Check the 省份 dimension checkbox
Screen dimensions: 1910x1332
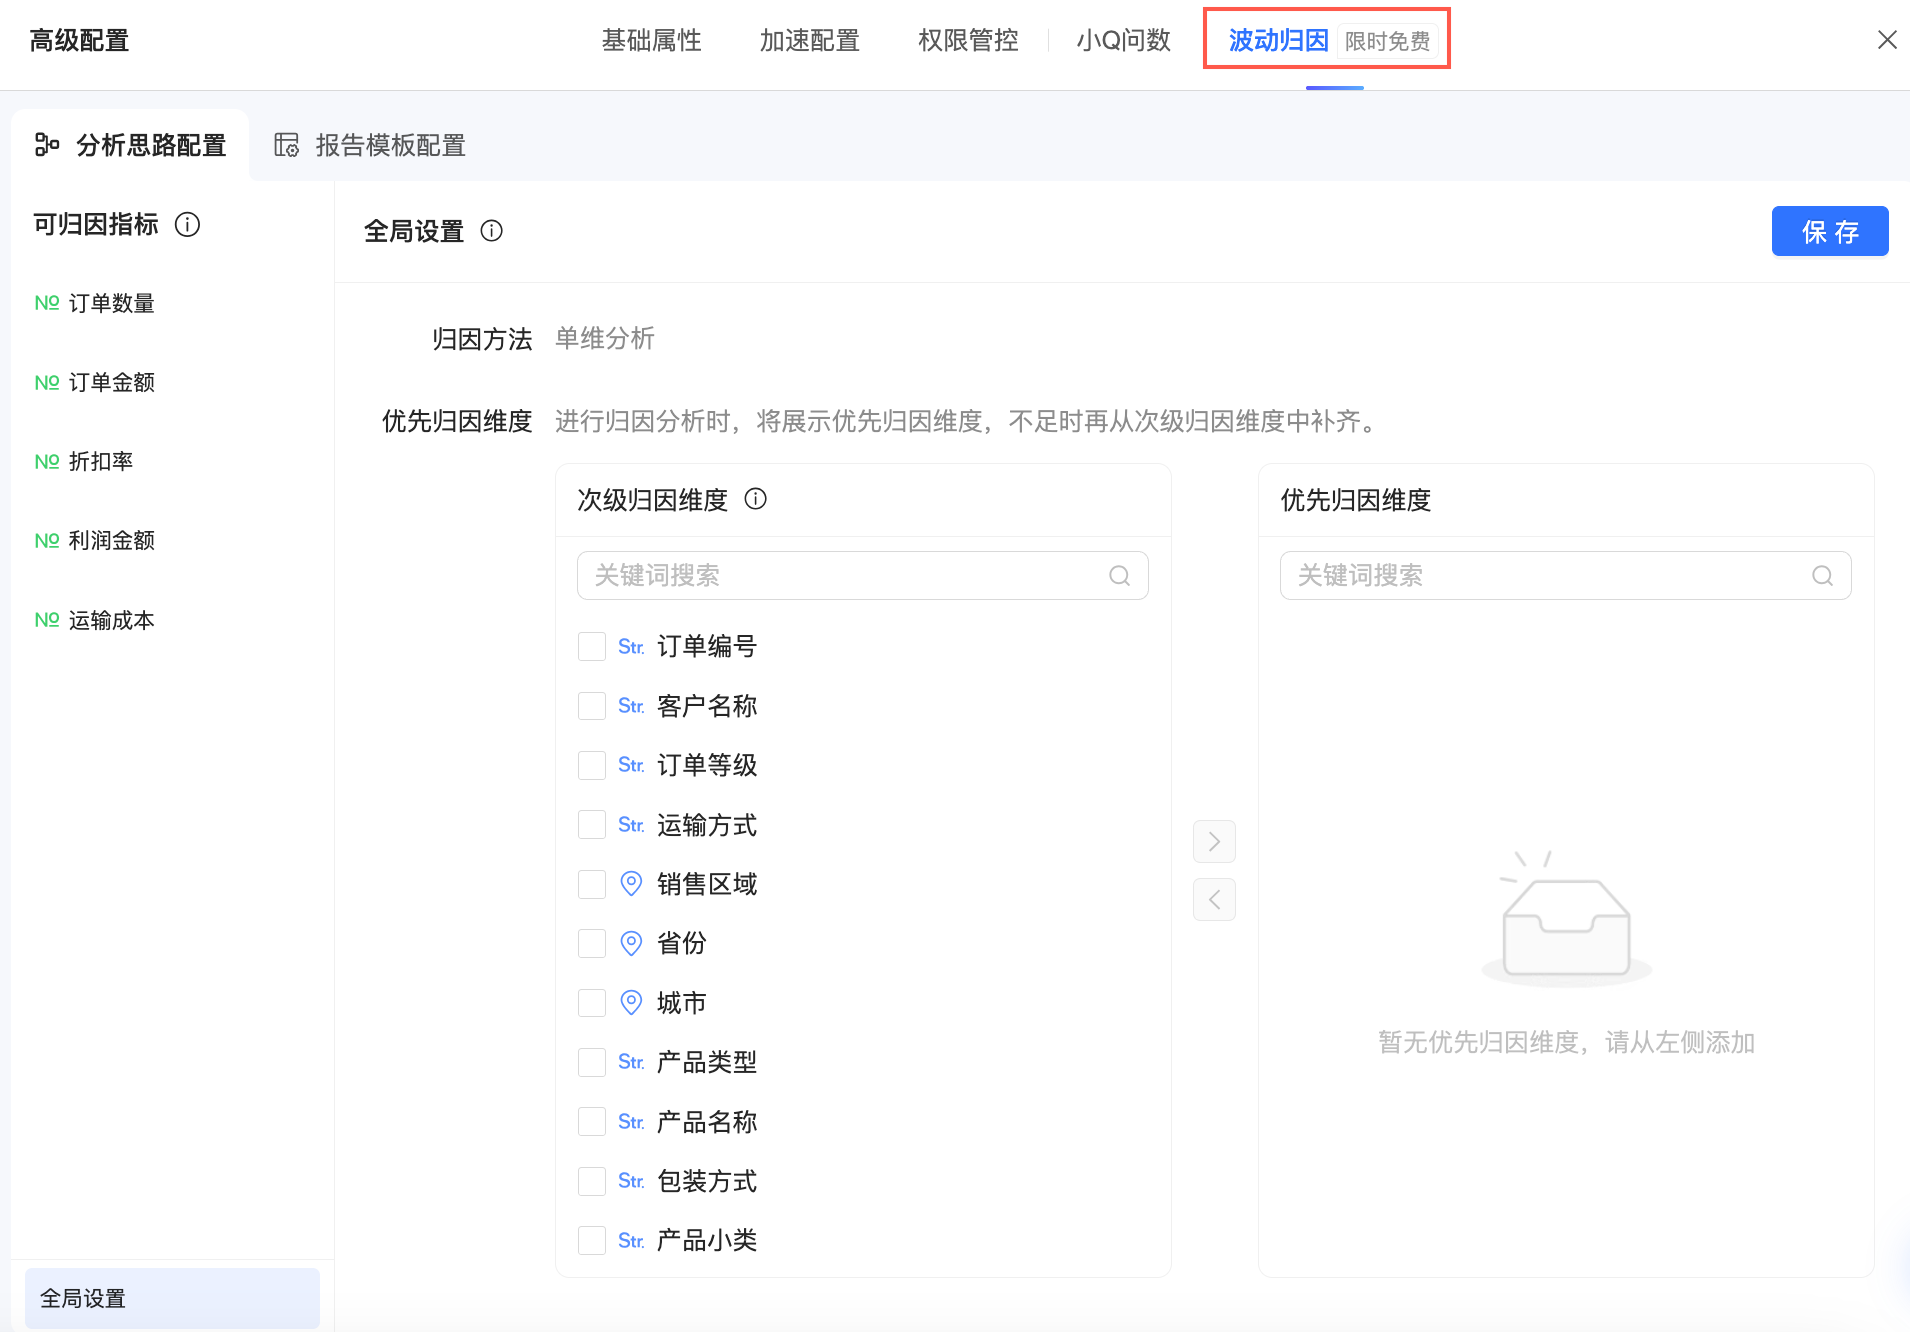click(592, 943)
